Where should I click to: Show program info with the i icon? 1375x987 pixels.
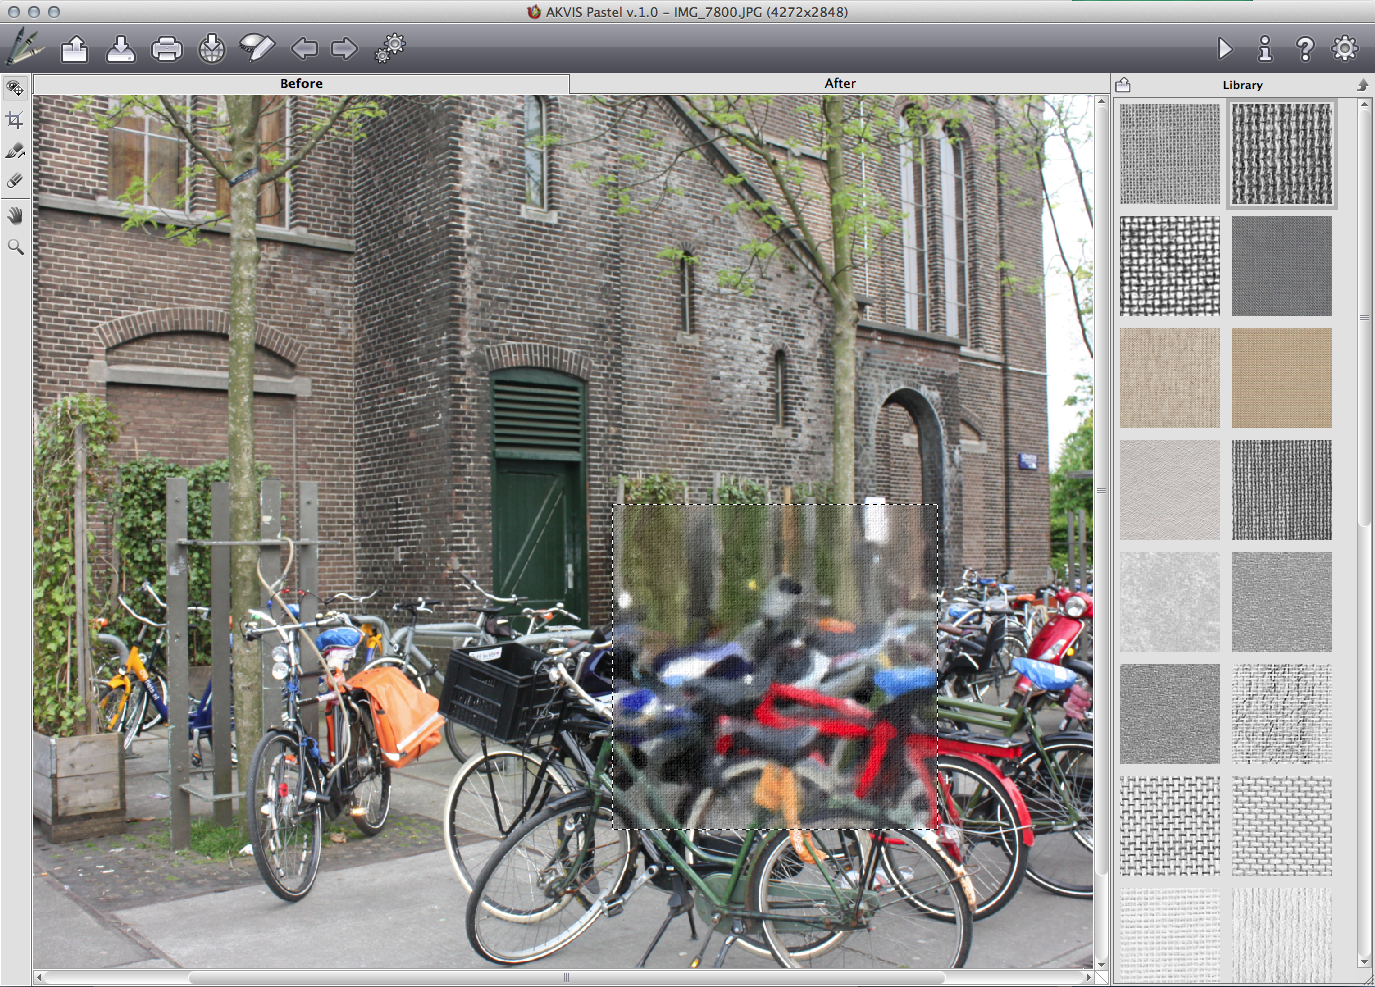pyautogui.click(x=1265, y=48)
